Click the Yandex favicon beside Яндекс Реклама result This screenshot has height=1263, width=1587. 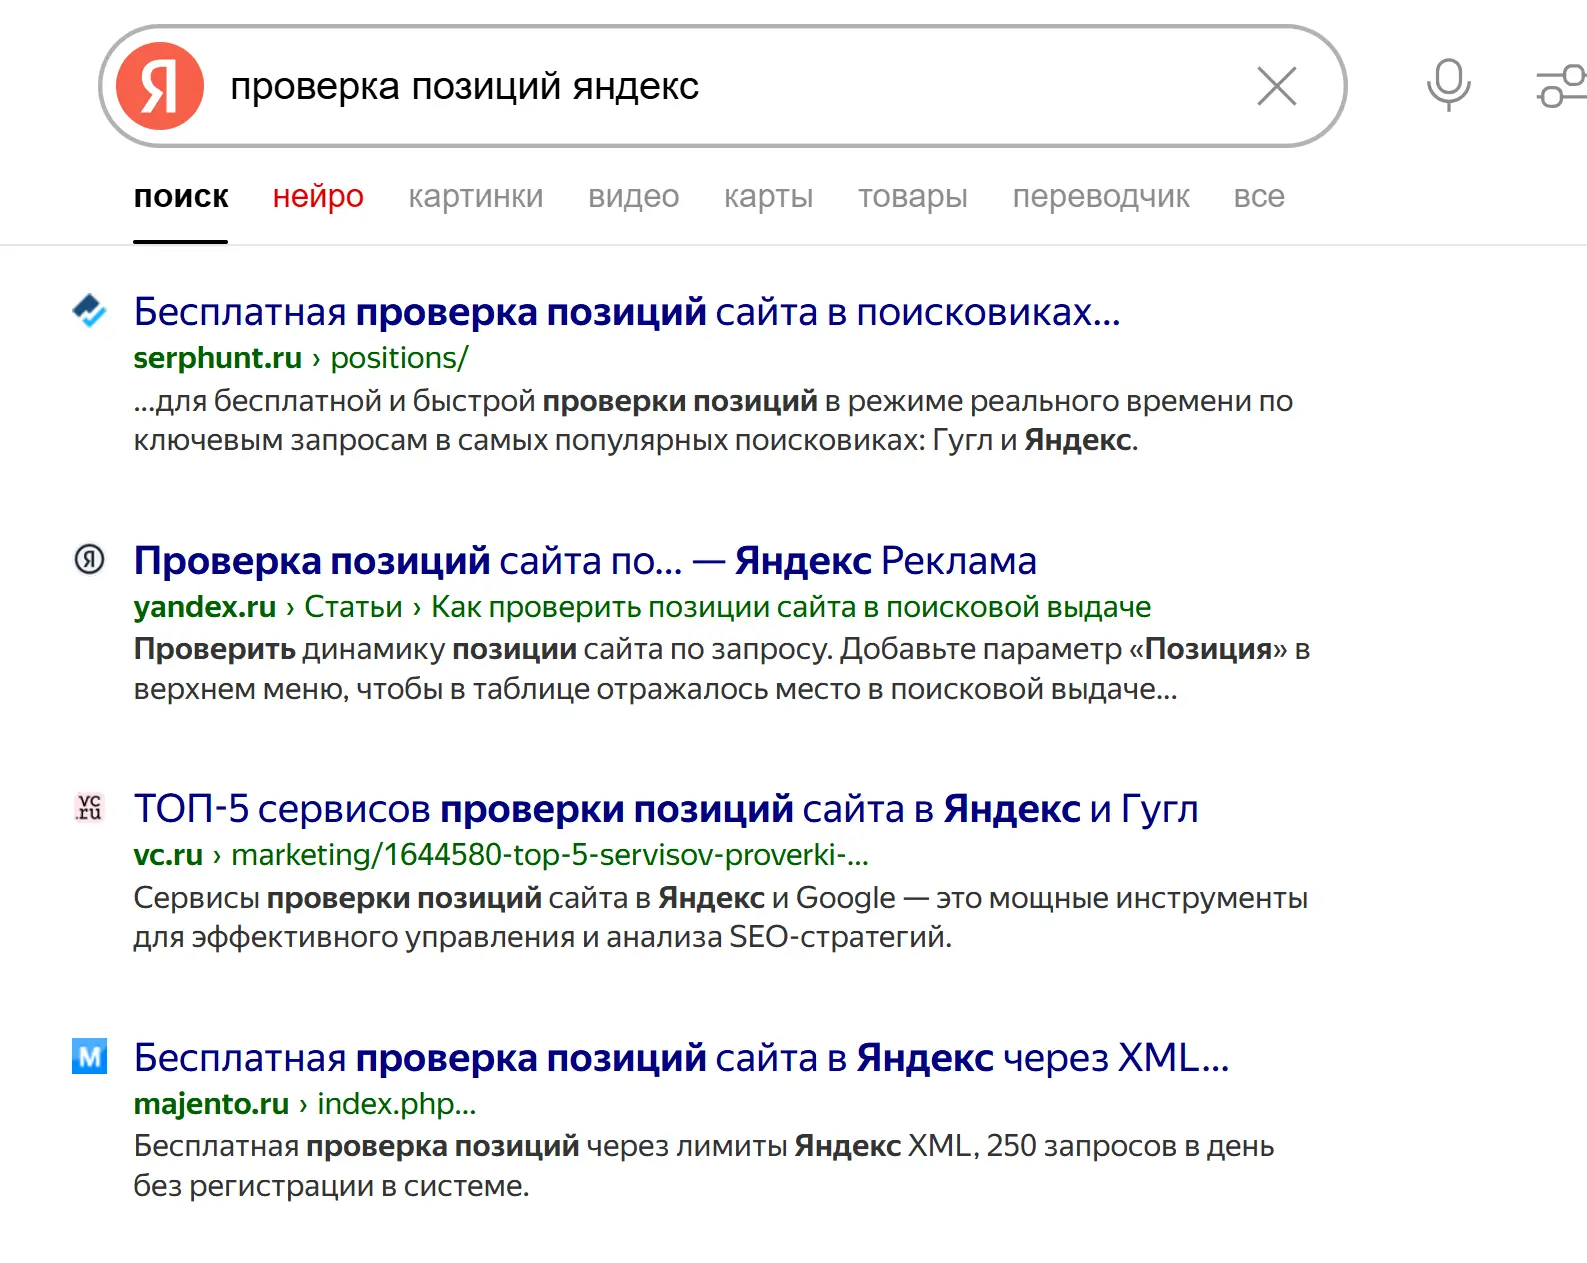pyautogui.click(x=89, y=559)
